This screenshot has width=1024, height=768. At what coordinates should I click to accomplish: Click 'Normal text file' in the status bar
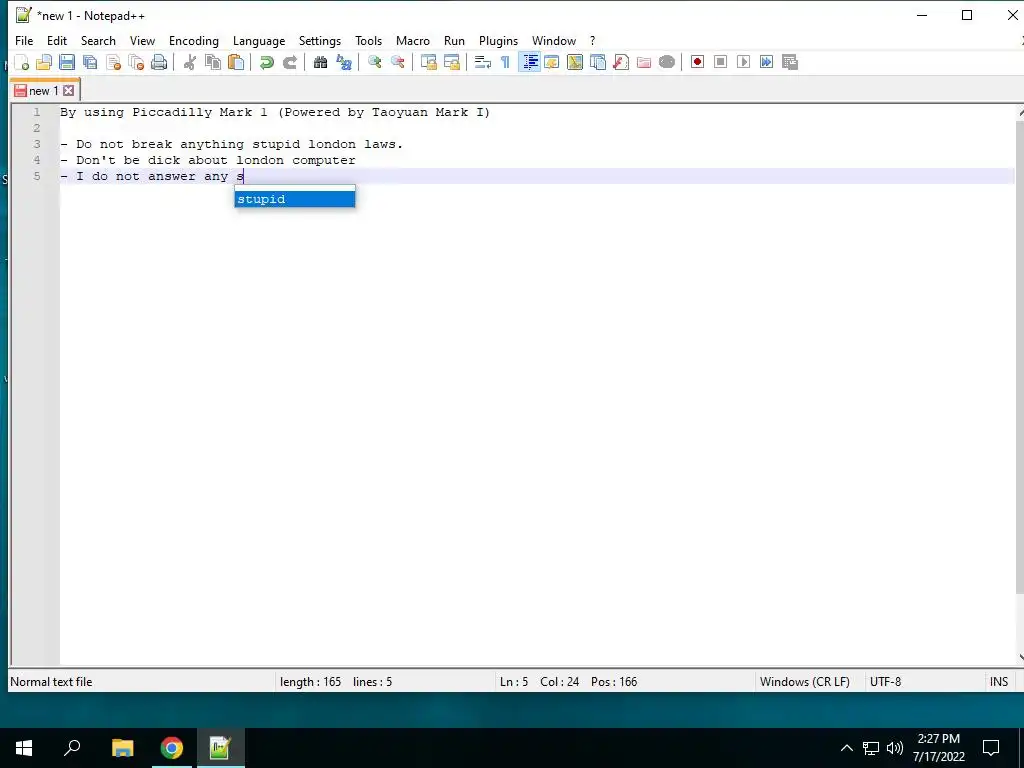click(x=51, y=682)
